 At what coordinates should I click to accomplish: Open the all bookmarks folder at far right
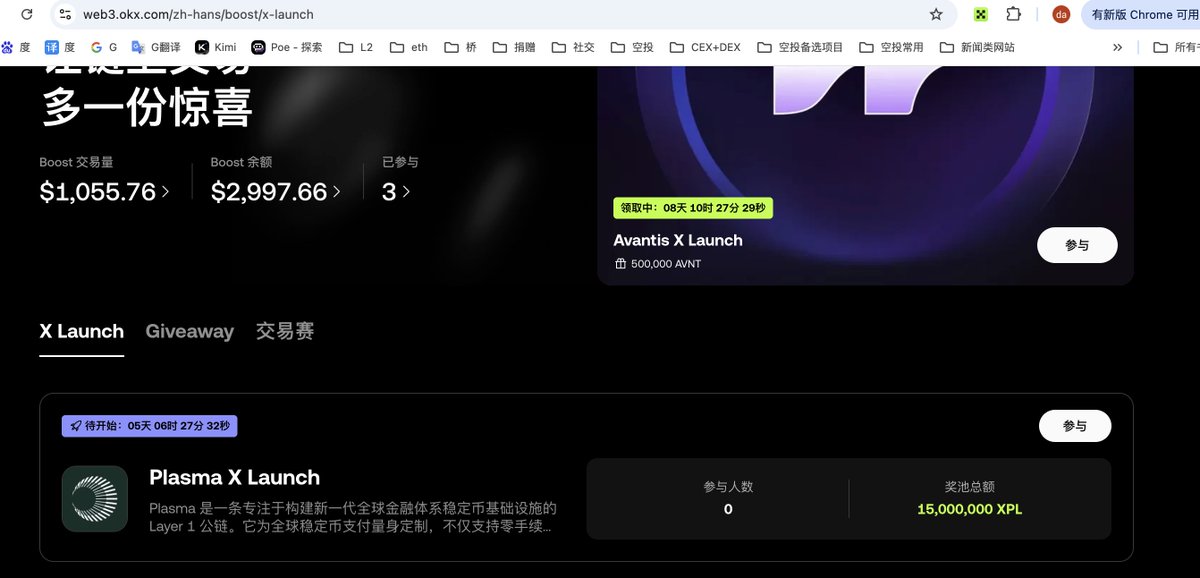1176,47
